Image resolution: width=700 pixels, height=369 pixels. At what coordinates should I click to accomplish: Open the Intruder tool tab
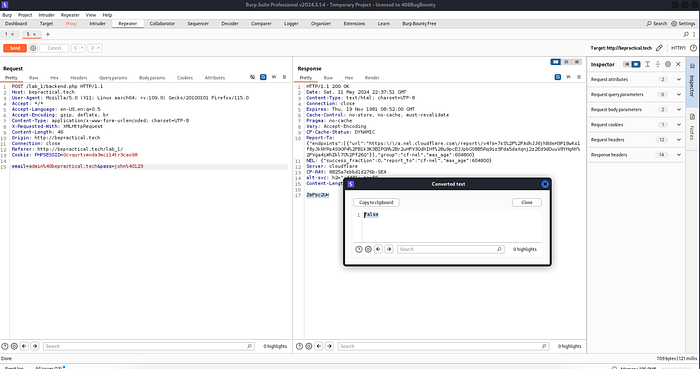97,24
